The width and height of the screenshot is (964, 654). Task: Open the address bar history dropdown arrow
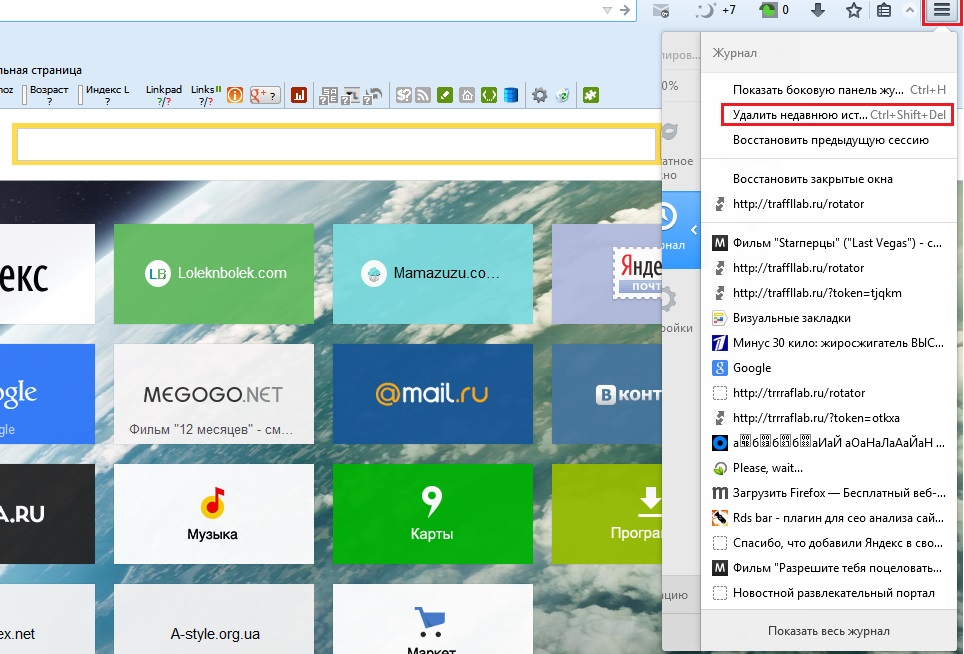(607, 10)
